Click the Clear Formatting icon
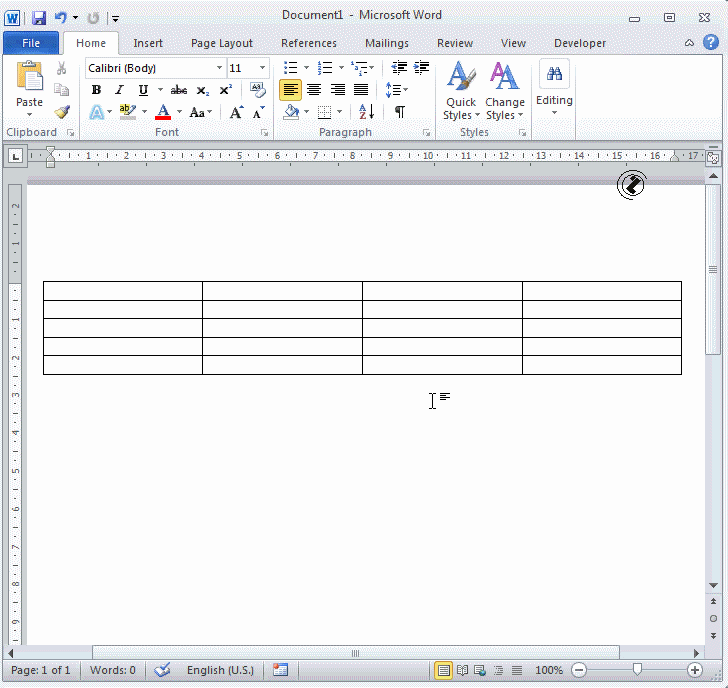Image resolution: width=728 pixels, height=688 pixels. coord(258,90)
